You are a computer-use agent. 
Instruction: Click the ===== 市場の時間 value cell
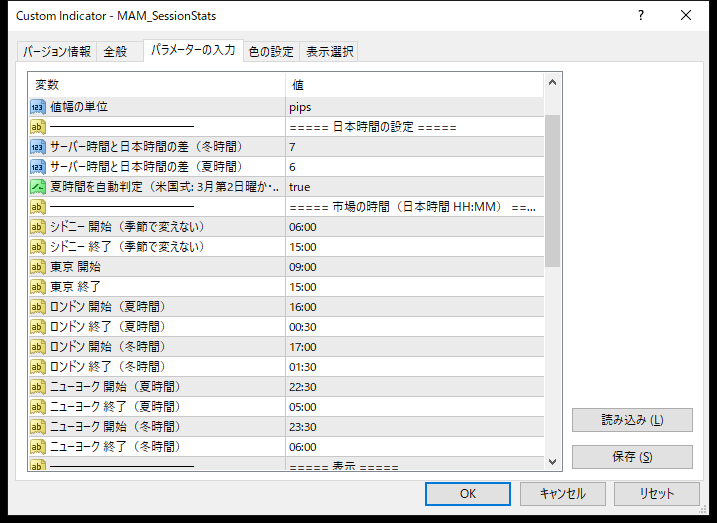click(x=415, y=207)
